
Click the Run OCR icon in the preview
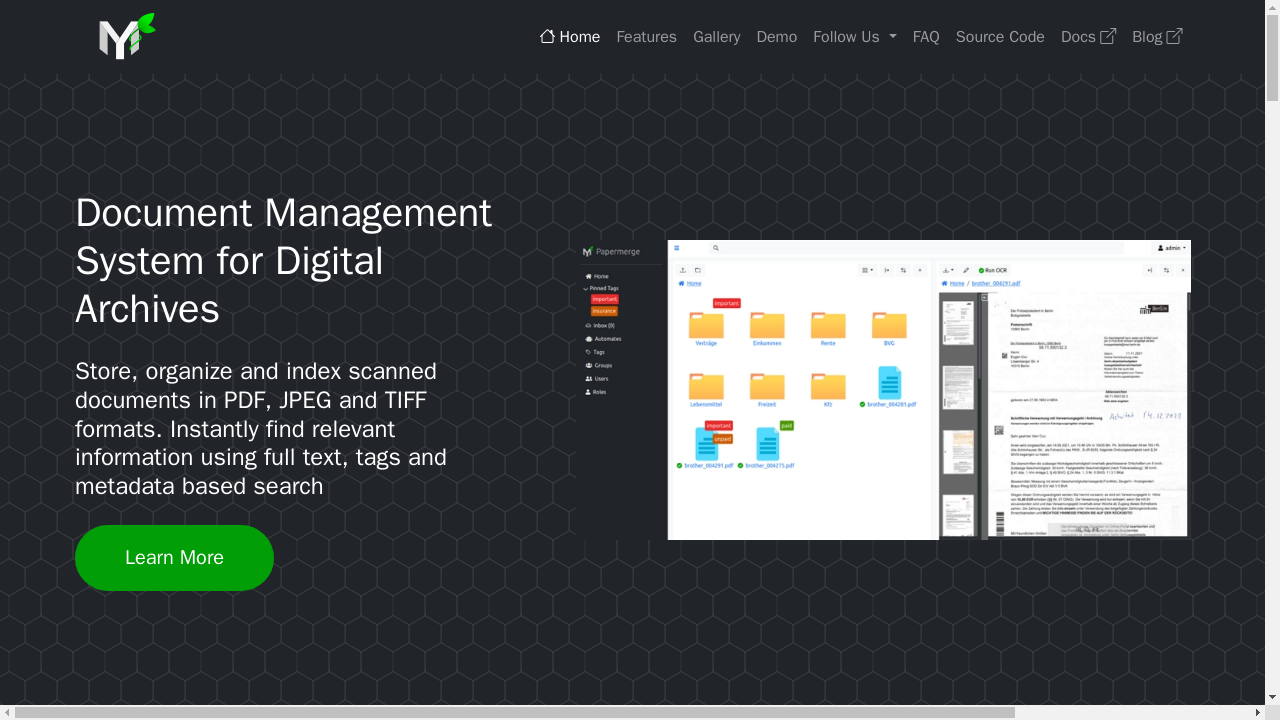point(983,270)
